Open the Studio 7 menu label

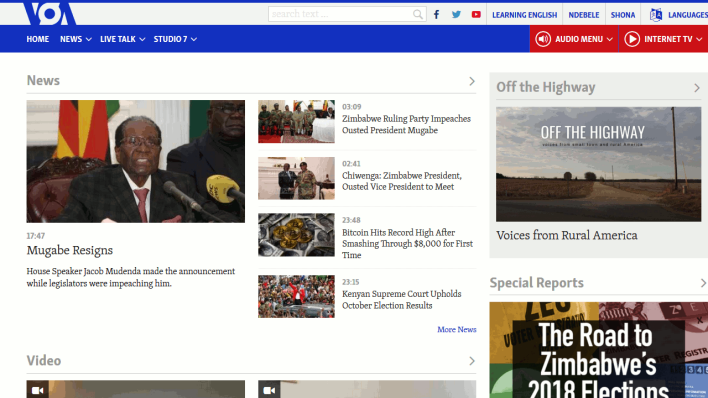(170, 39)
